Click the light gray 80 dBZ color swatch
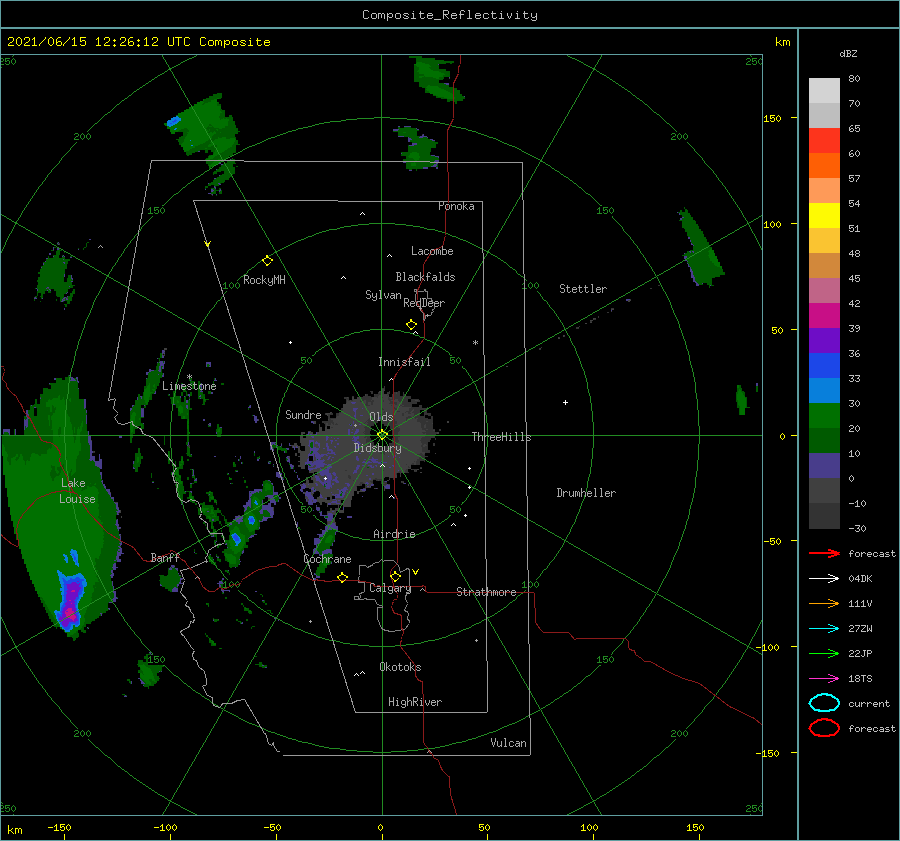This screenshot has height=841, width=900. click(x=824, y=90)
